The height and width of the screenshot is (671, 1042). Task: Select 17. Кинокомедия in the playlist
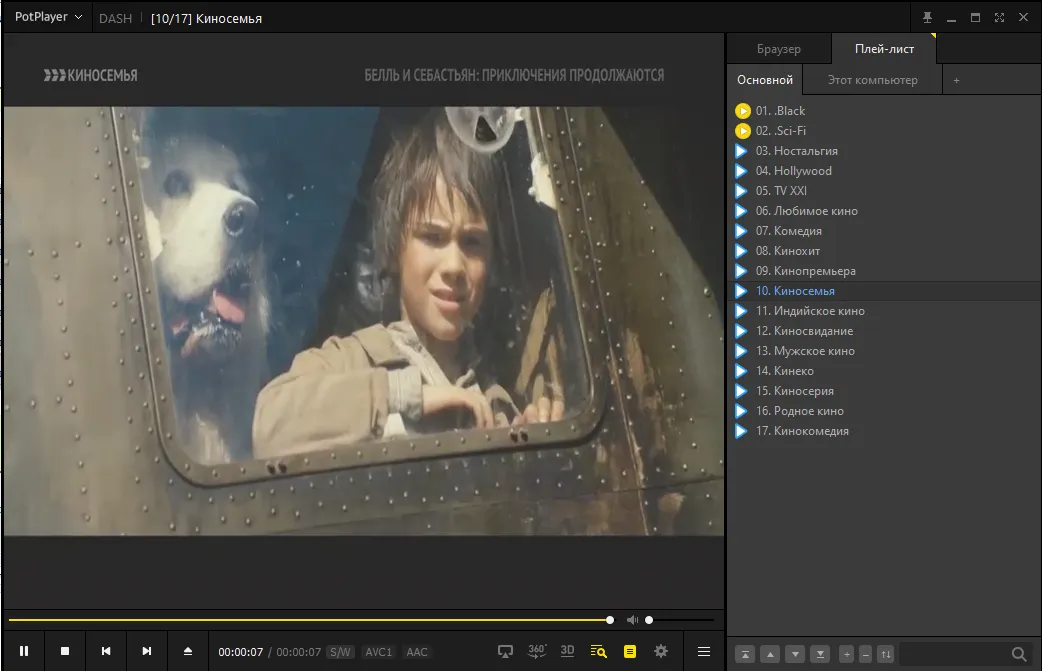[884, 431]
